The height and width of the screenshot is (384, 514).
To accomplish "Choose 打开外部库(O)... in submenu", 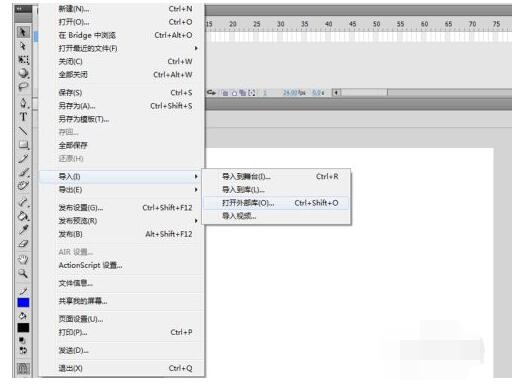I will click(x=276, y=203).
